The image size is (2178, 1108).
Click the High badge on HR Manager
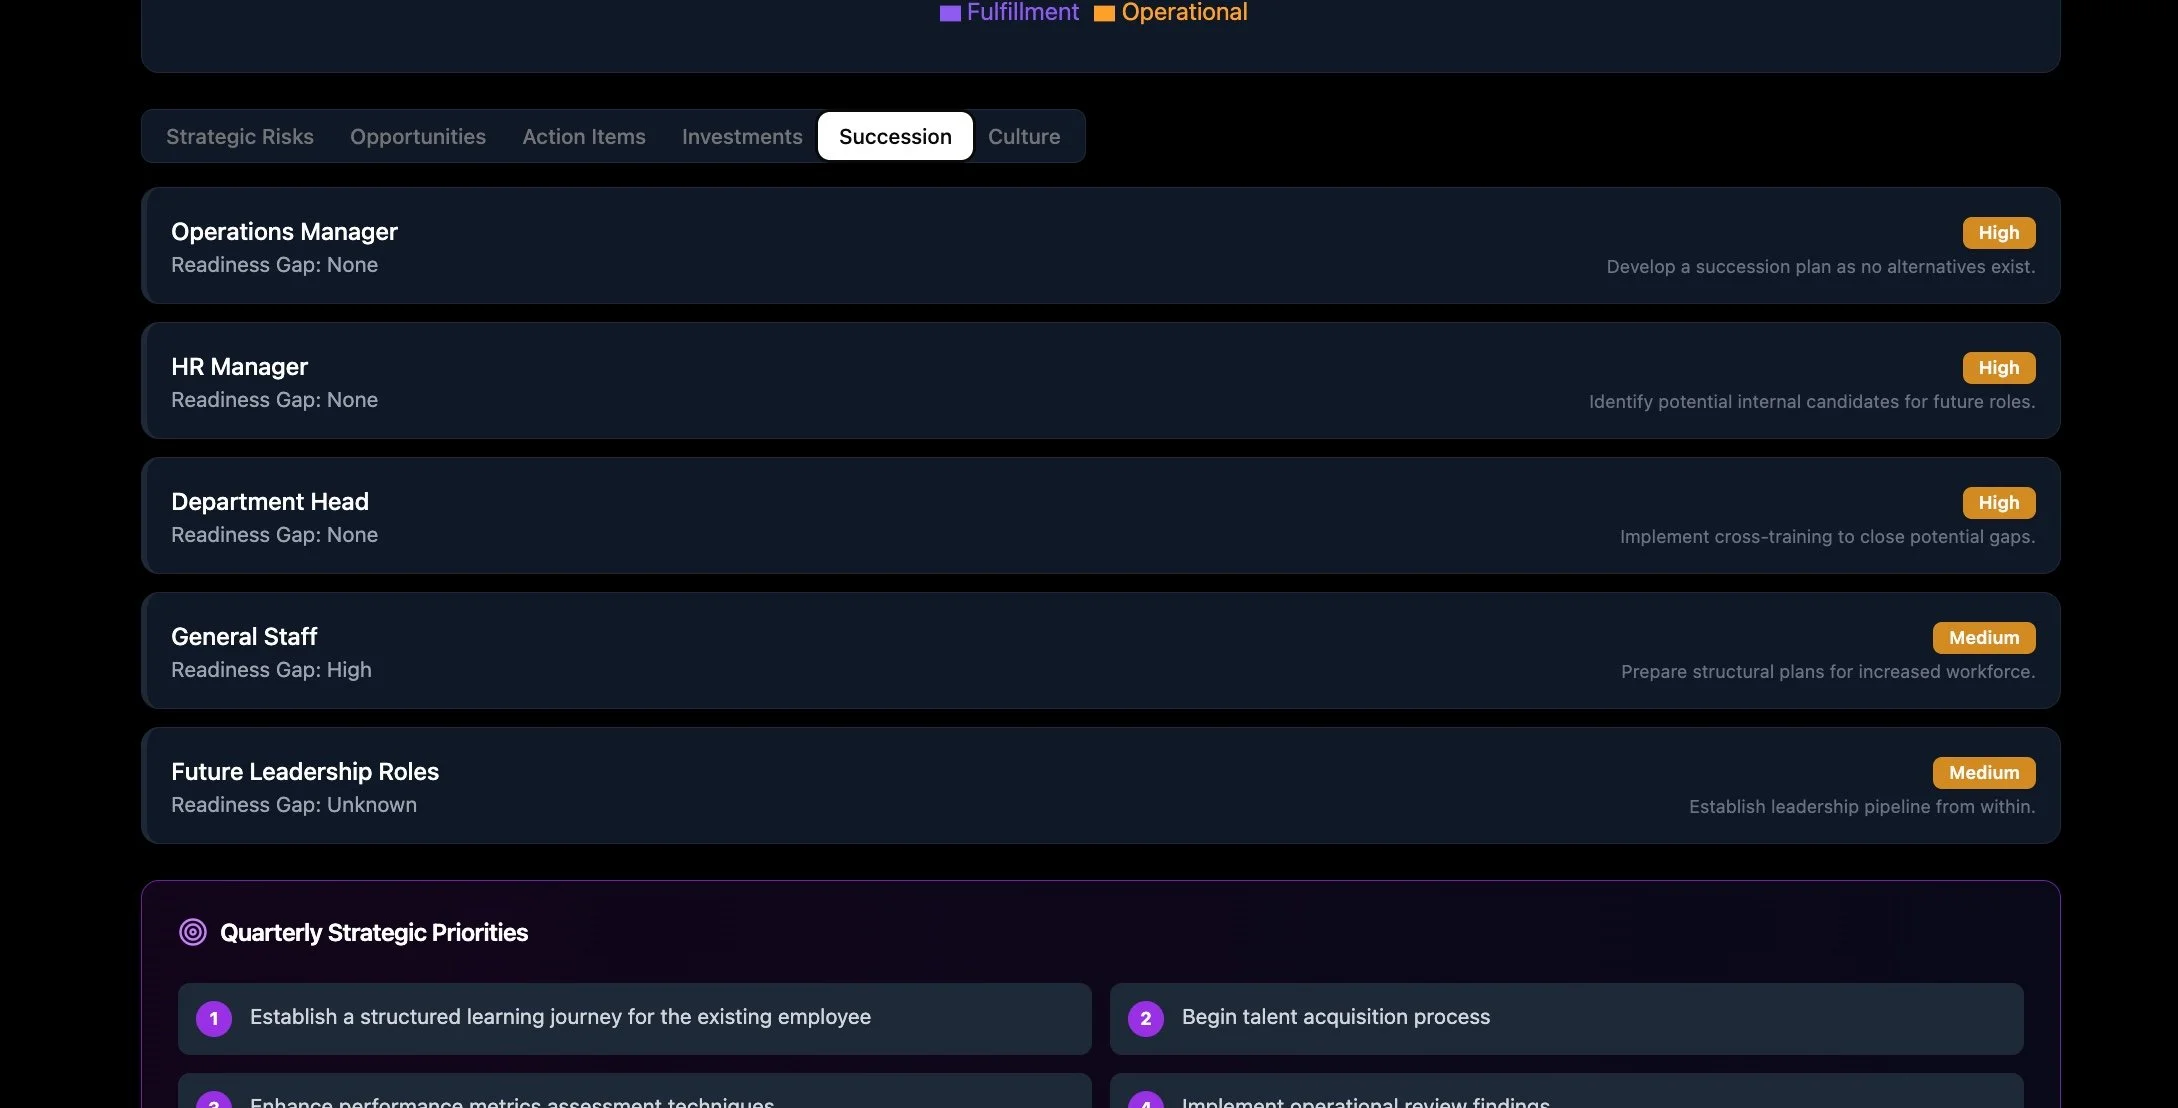(x=1998, y=367)
